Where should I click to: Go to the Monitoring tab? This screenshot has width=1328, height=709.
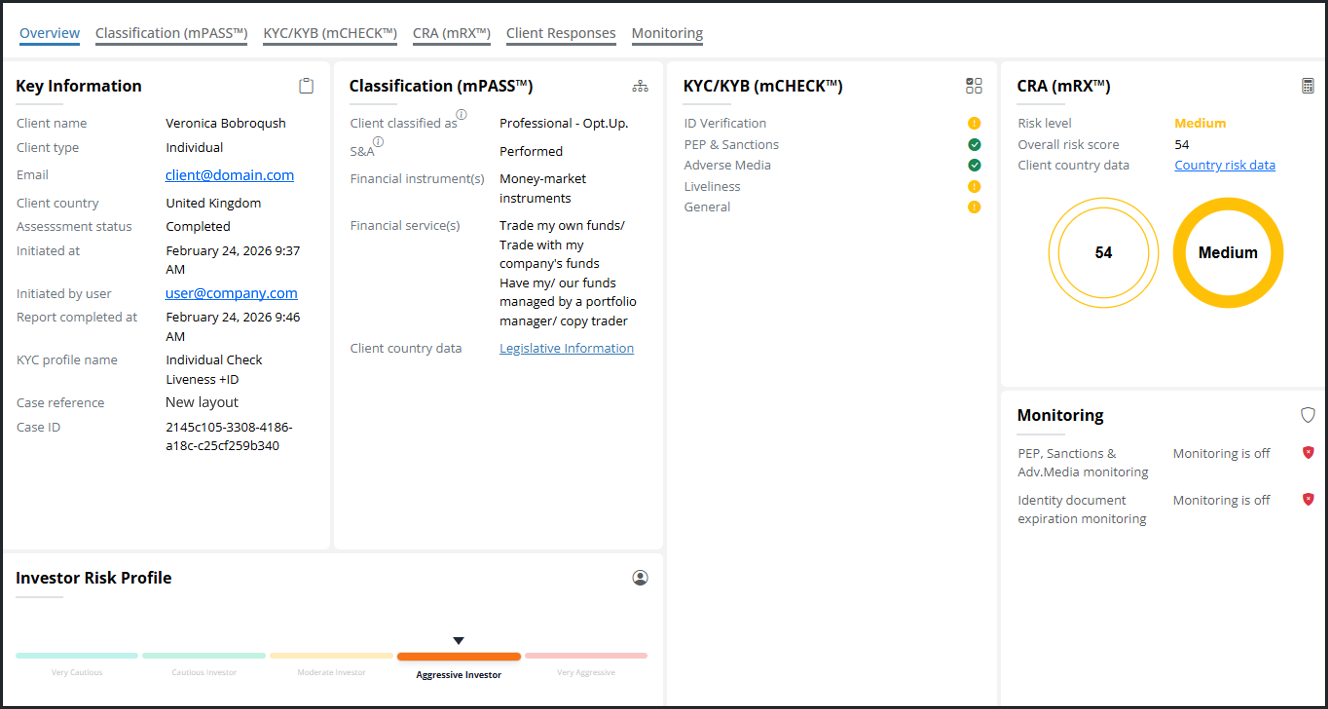(x=667, y=33)
